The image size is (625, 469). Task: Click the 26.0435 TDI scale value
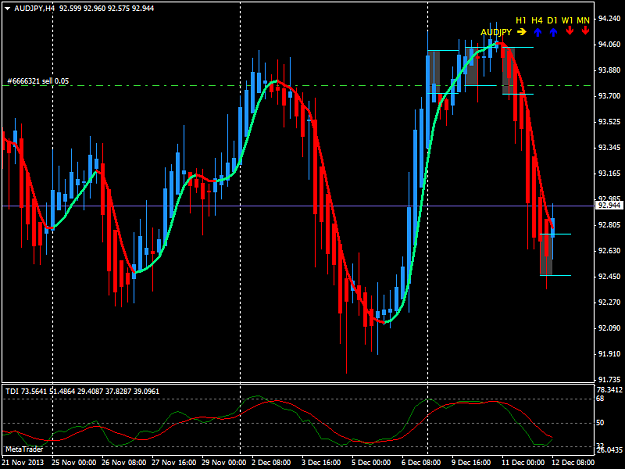[609, 450]
